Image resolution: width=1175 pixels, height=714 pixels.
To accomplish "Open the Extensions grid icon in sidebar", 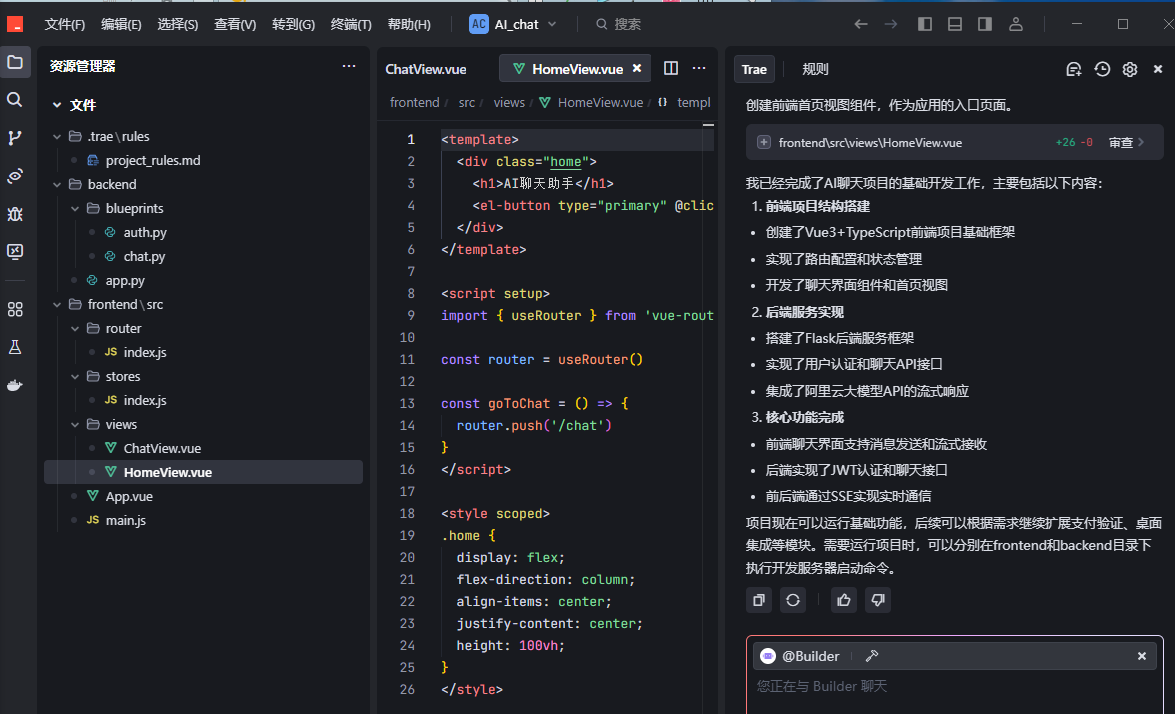I will coord(15,309).
